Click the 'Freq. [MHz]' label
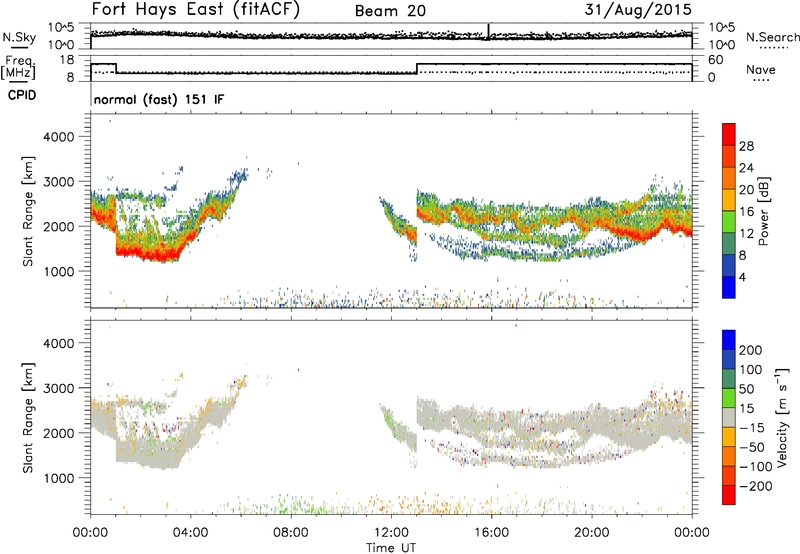The image size is (800, 554). coord(18,67)
